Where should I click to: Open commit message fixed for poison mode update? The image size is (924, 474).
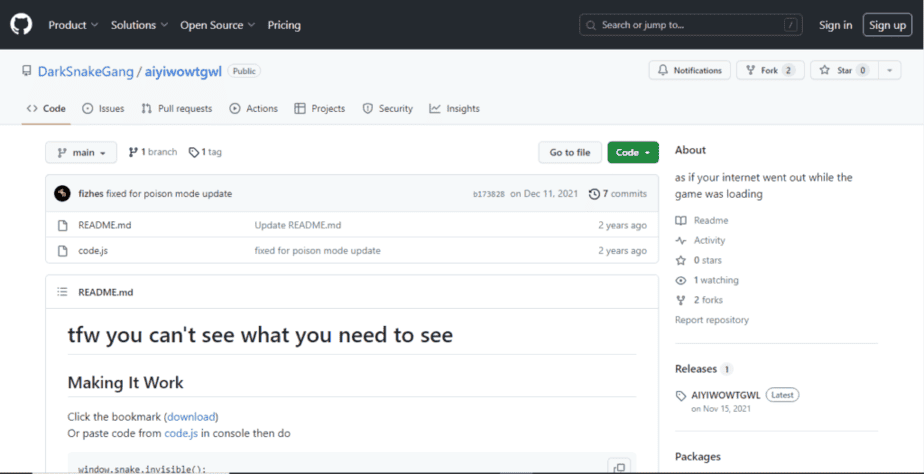tap(169, 193)
